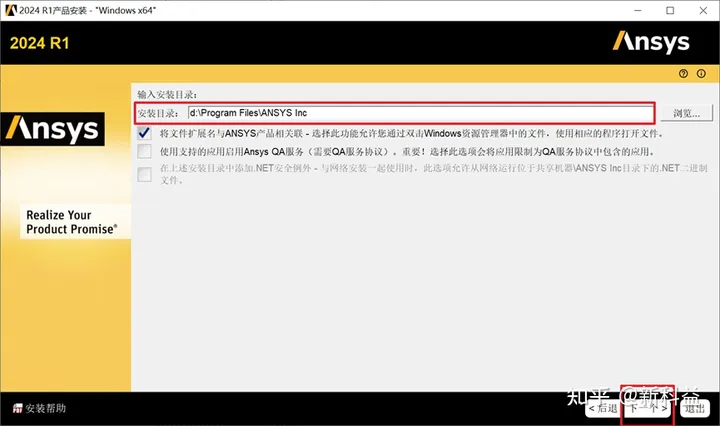The height and width of the screenshot is (426, 720).
Task: Click the info circle icon
Action: click(x=701, y=73)
